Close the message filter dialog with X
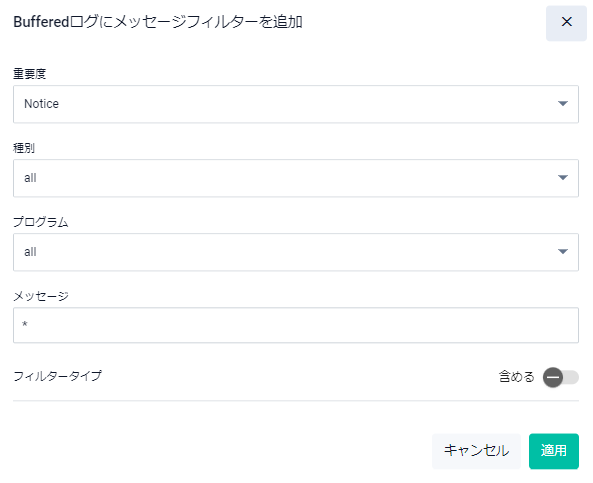Image resolution: width=593 pixels, height=483 pixels. (566, 22)
